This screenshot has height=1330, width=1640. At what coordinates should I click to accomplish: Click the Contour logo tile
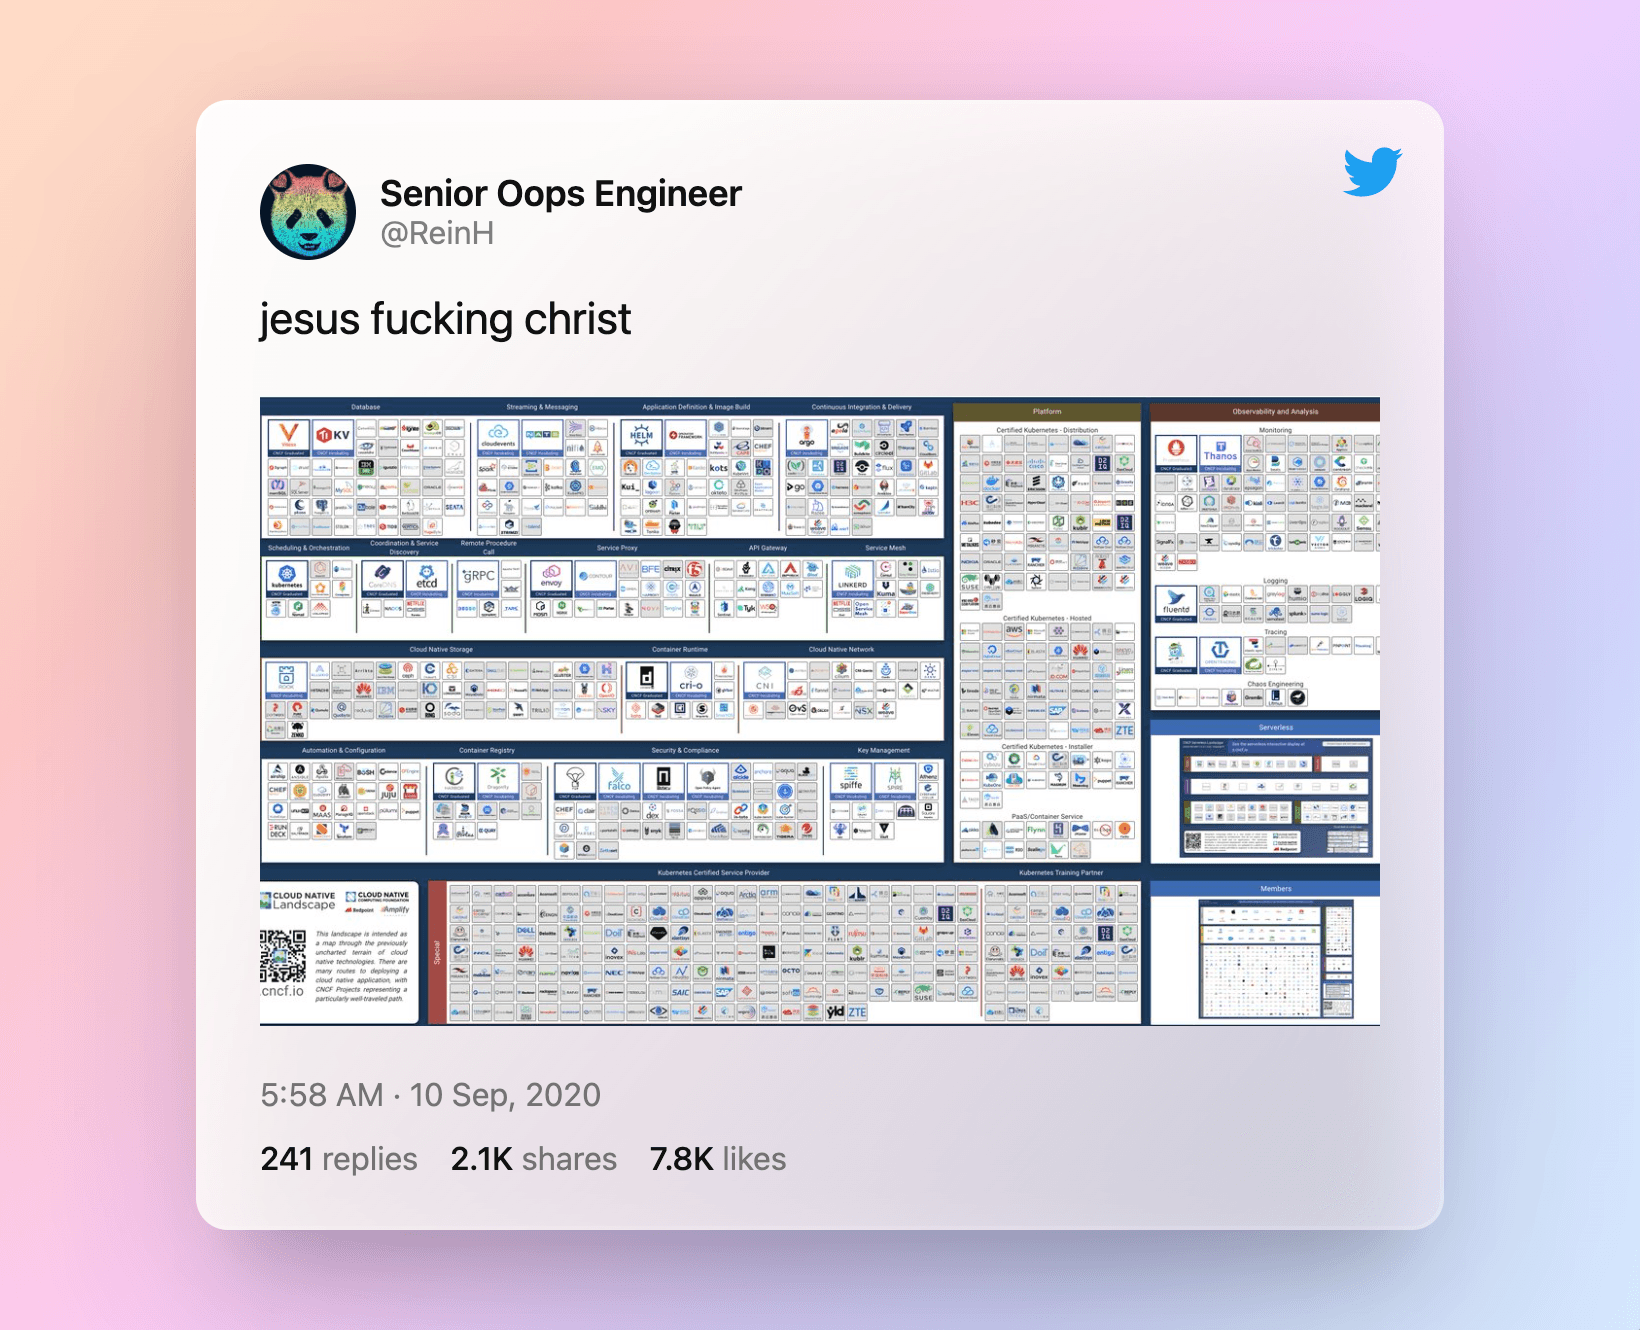pos(596,579)
